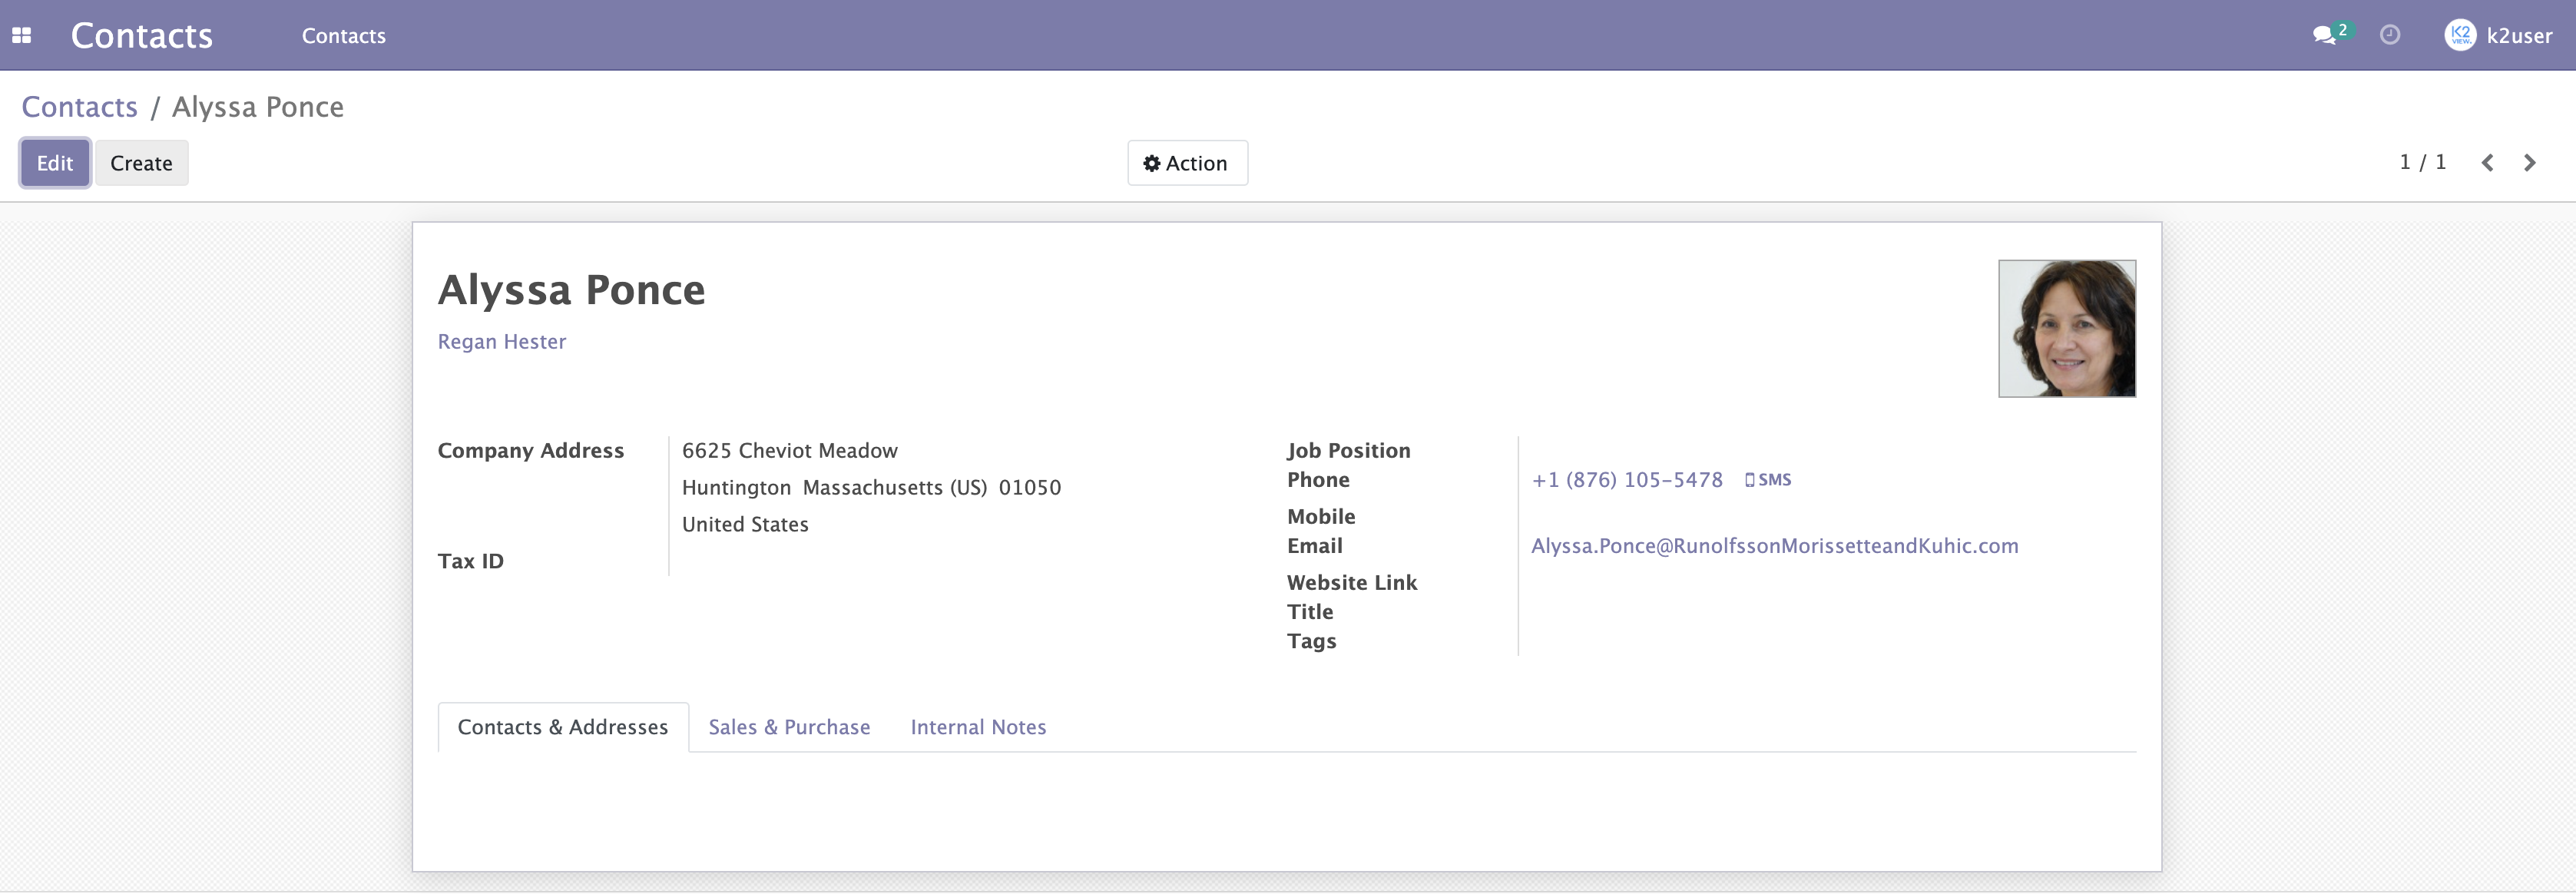Send SMS to the phone number
2576x894 pixels.
tap(1768, 480)
